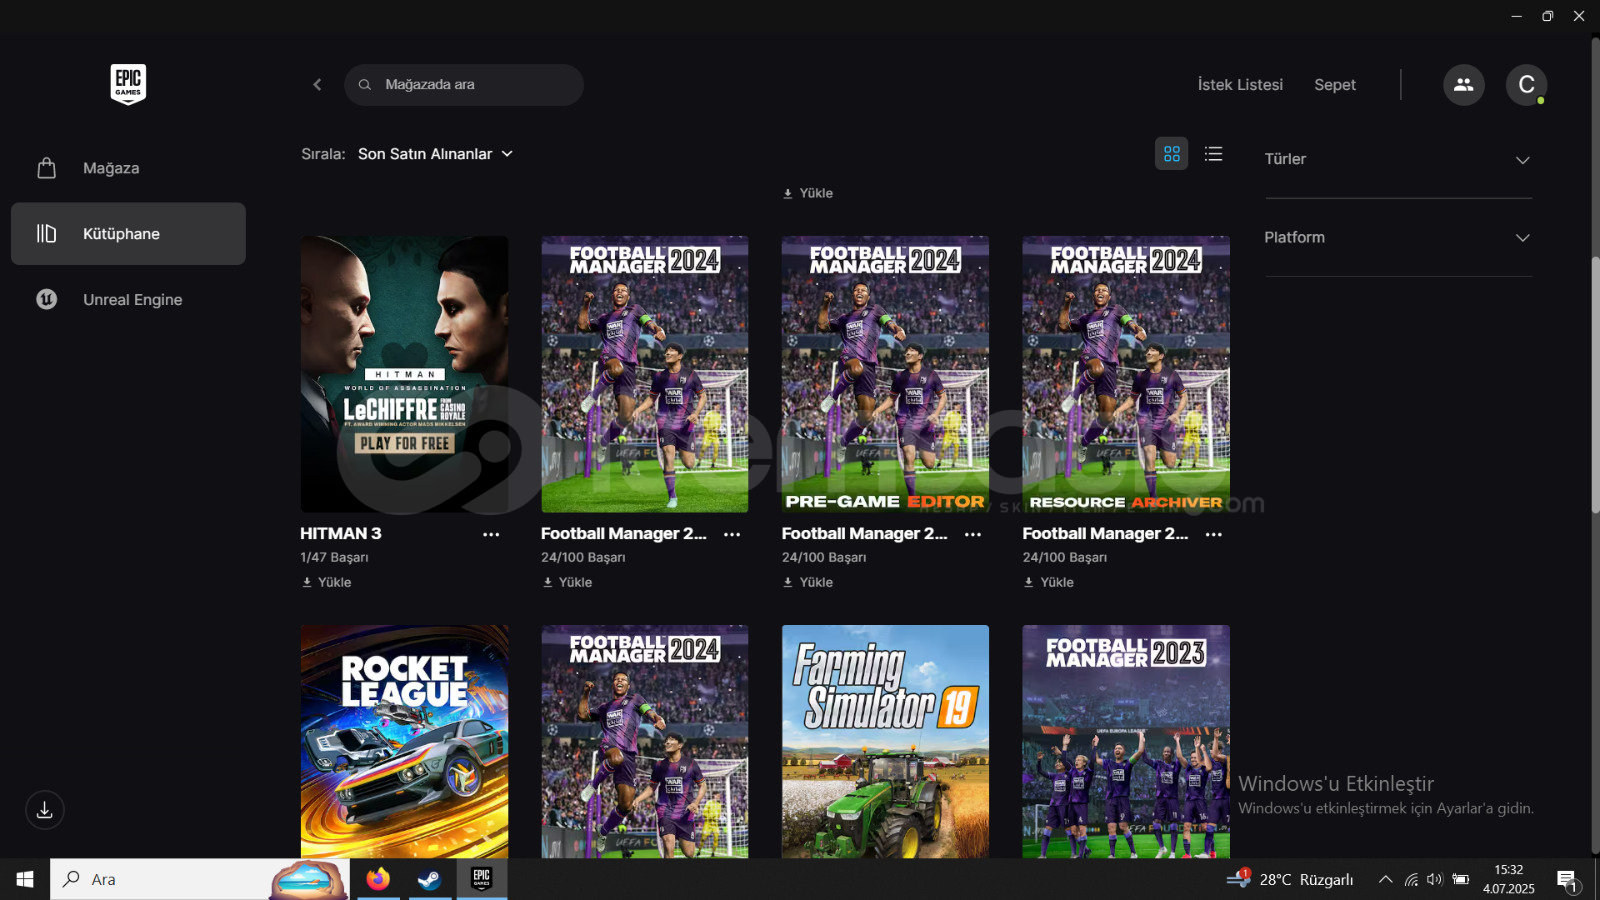Open volume control in tray

[x=1435, y=879]
